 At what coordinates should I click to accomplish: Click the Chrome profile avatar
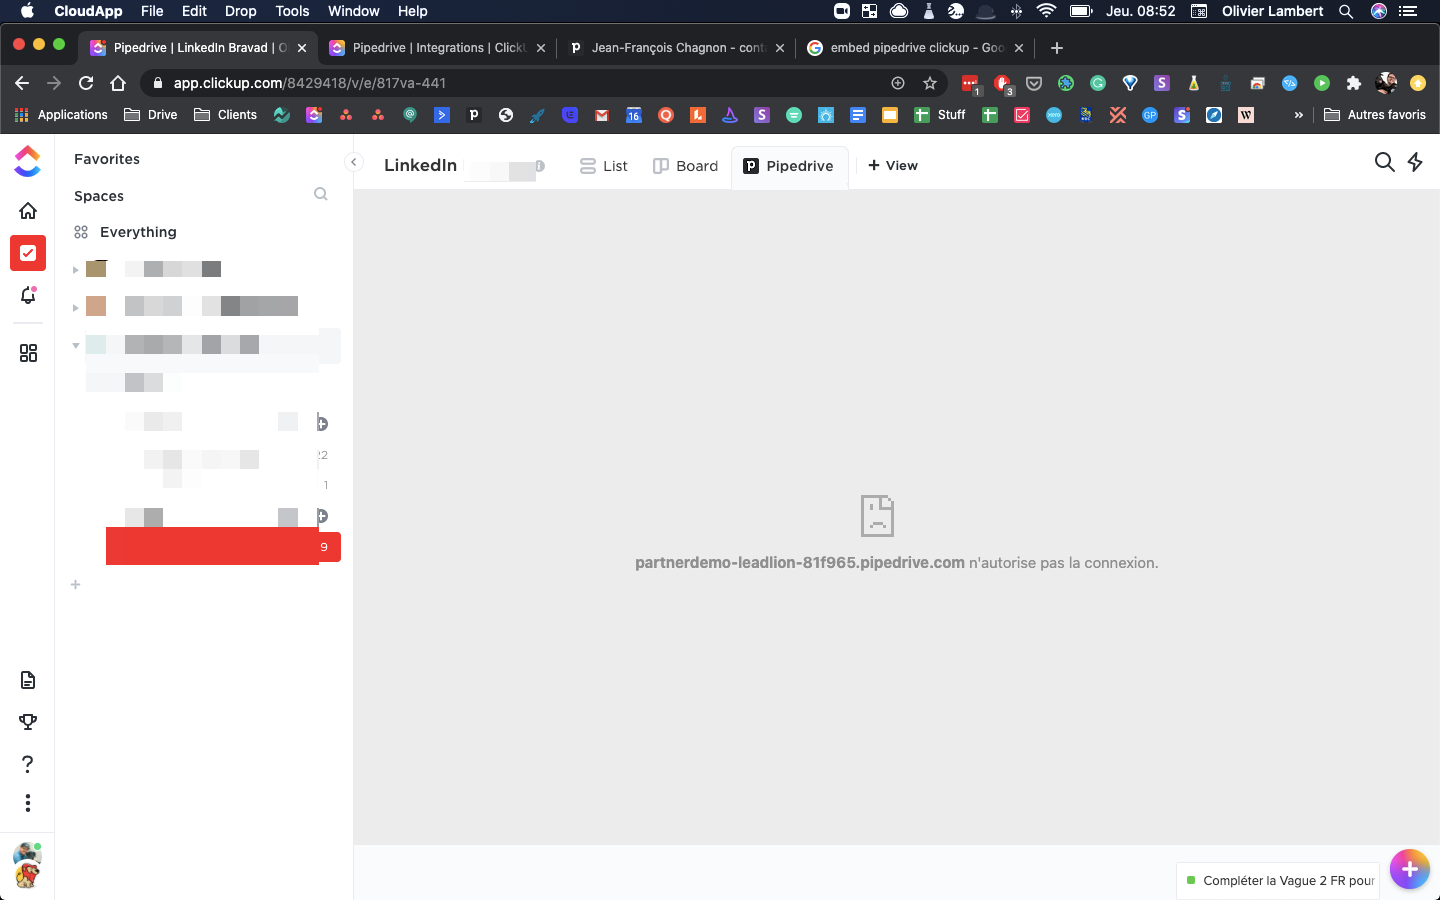[x=1386, y=83]
